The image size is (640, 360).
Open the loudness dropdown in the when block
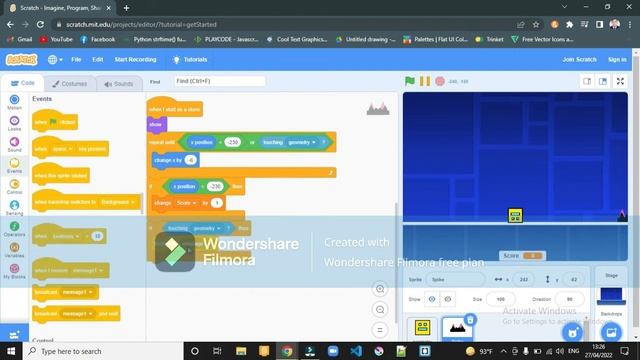pos(65,236)
